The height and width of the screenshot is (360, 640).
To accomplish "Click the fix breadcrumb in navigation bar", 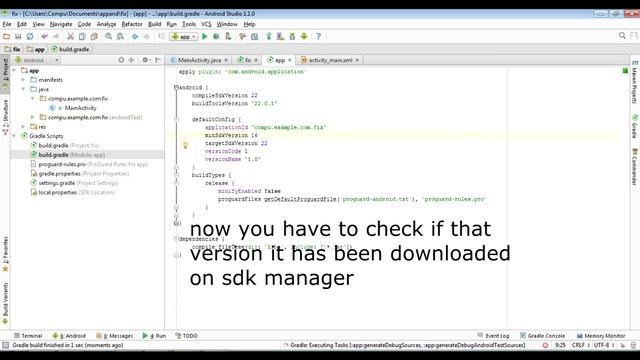I will (x=13, y=49).
